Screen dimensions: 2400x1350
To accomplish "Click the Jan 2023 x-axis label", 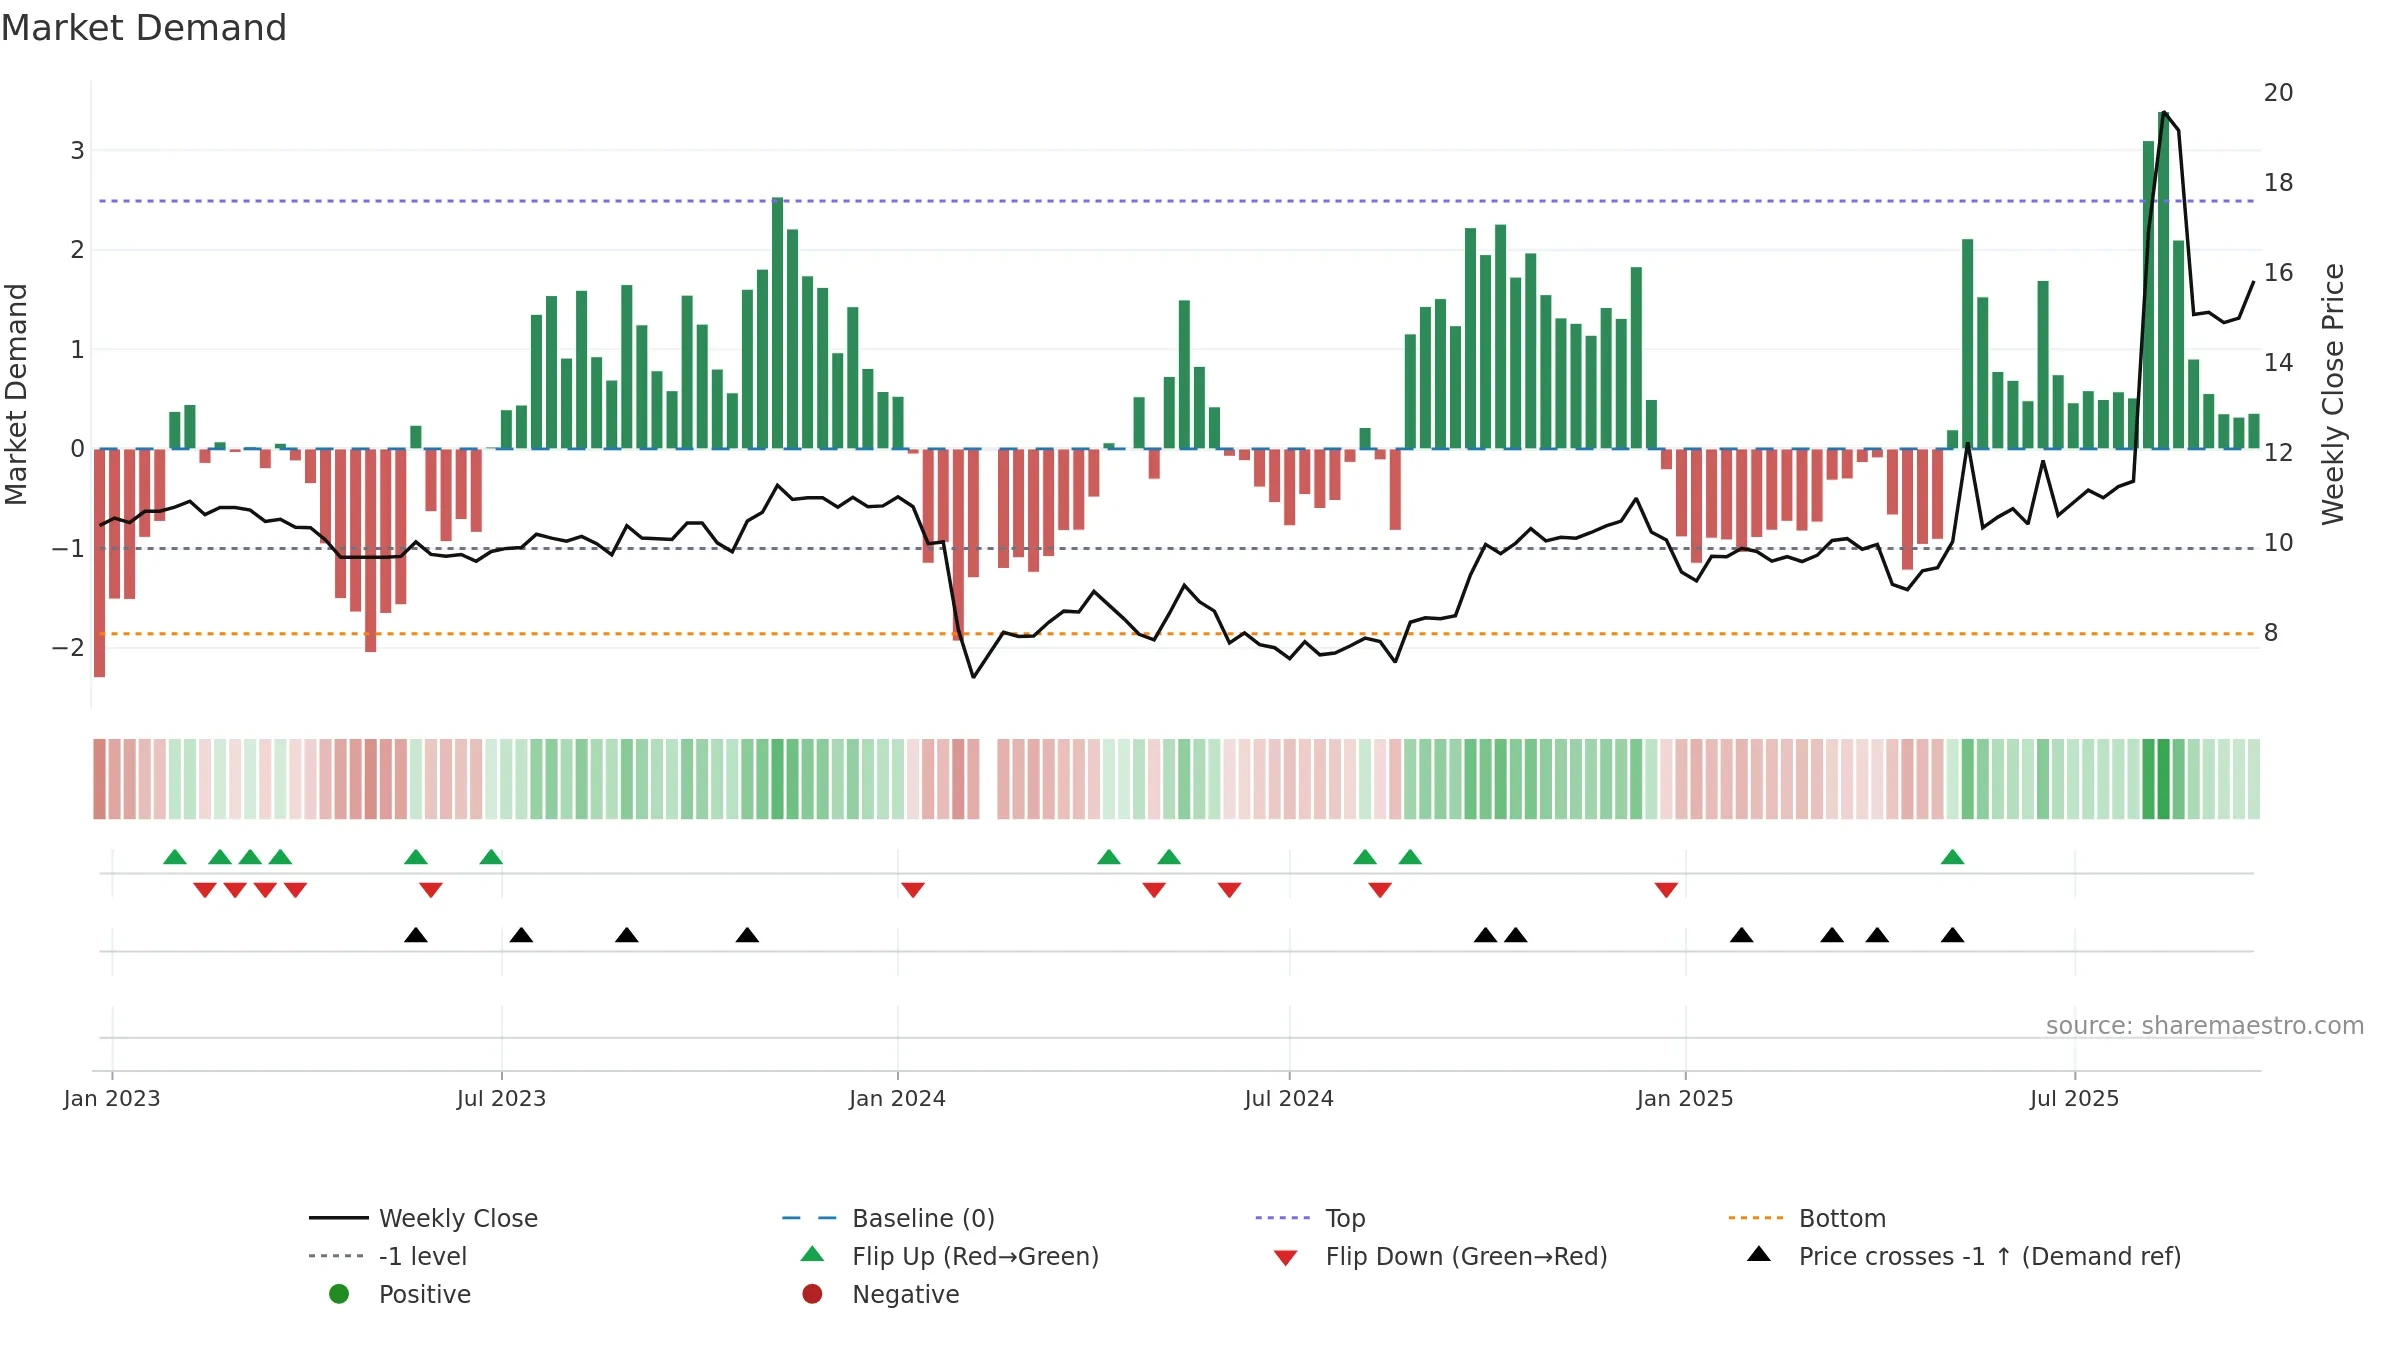I will (x=112, y=1098).
